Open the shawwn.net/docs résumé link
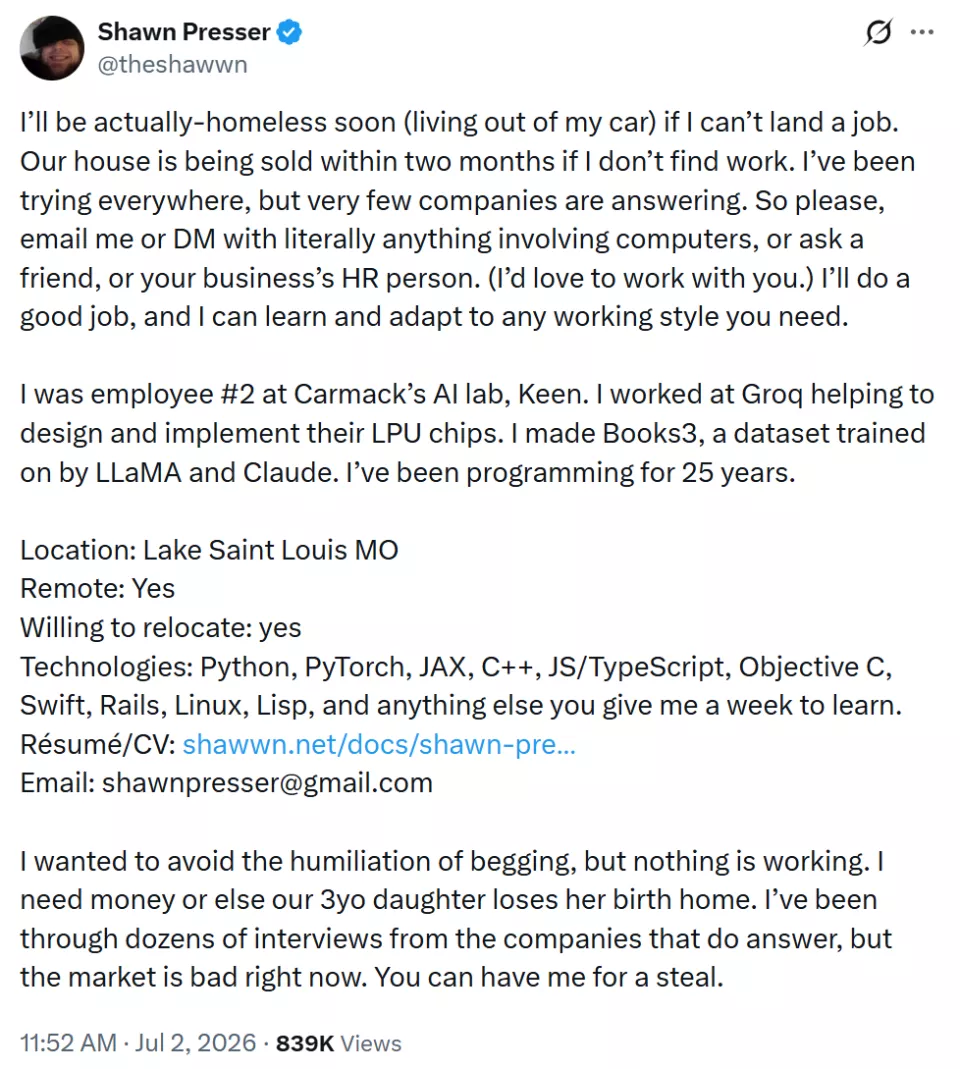Viewport: 960px width, 1069px height. [379, 744]
